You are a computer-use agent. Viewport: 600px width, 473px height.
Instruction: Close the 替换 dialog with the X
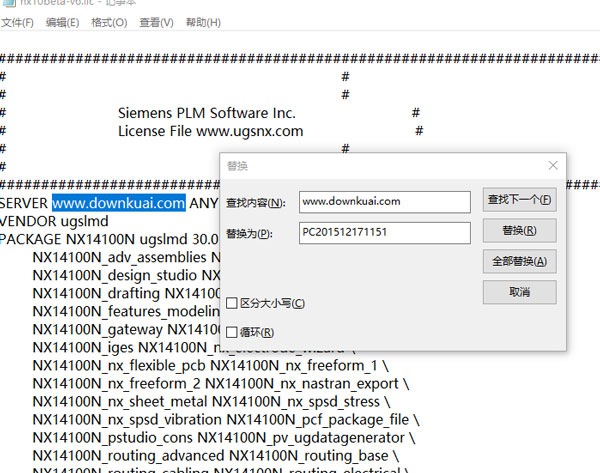553,165
